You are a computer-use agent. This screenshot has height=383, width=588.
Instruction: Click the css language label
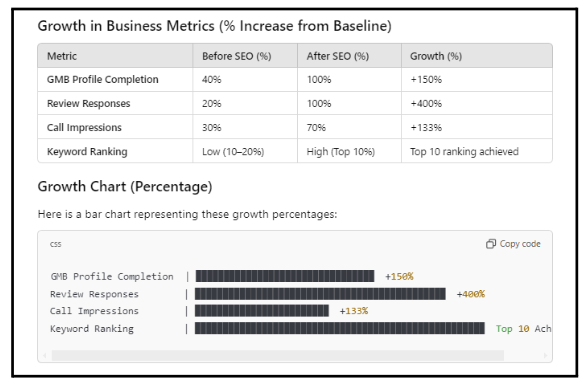point(56,244)
